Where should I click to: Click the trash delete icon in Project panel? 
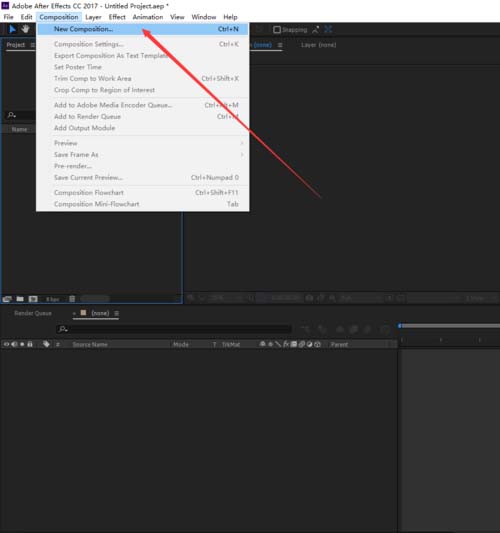[x=72, y=299]
